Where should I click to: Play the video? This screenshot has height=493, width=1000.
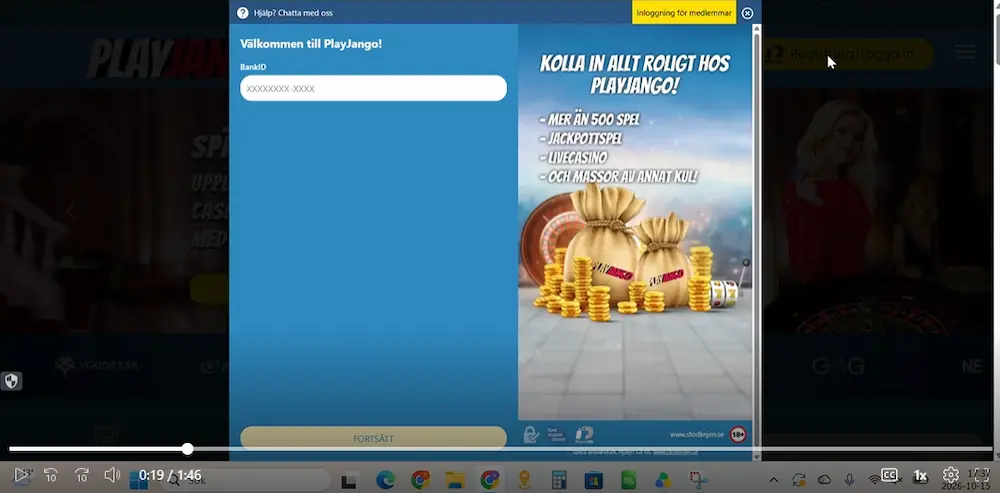pos(22,475)
